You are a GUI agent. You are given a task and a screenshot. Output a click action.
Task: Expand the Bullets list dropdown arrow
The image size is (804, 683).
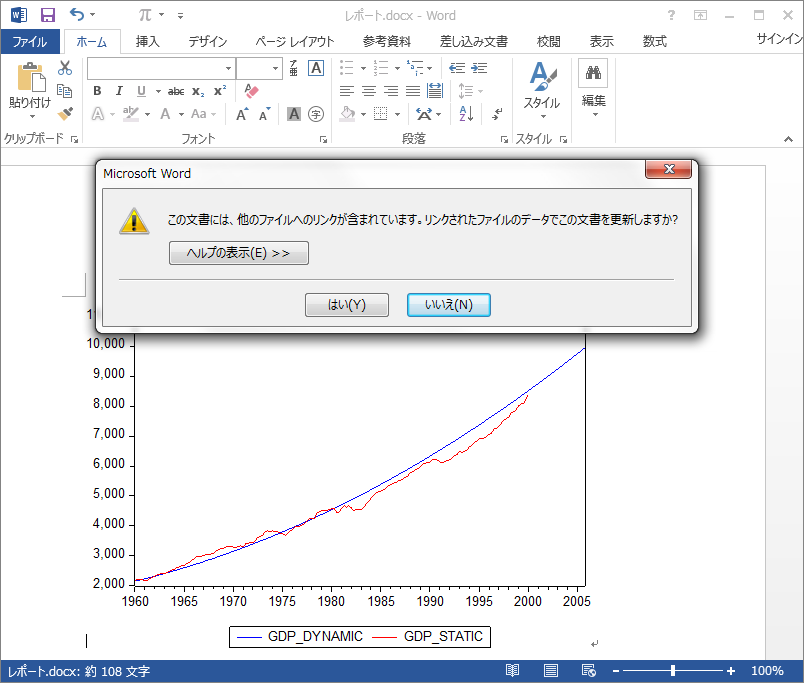coord(363,68)
